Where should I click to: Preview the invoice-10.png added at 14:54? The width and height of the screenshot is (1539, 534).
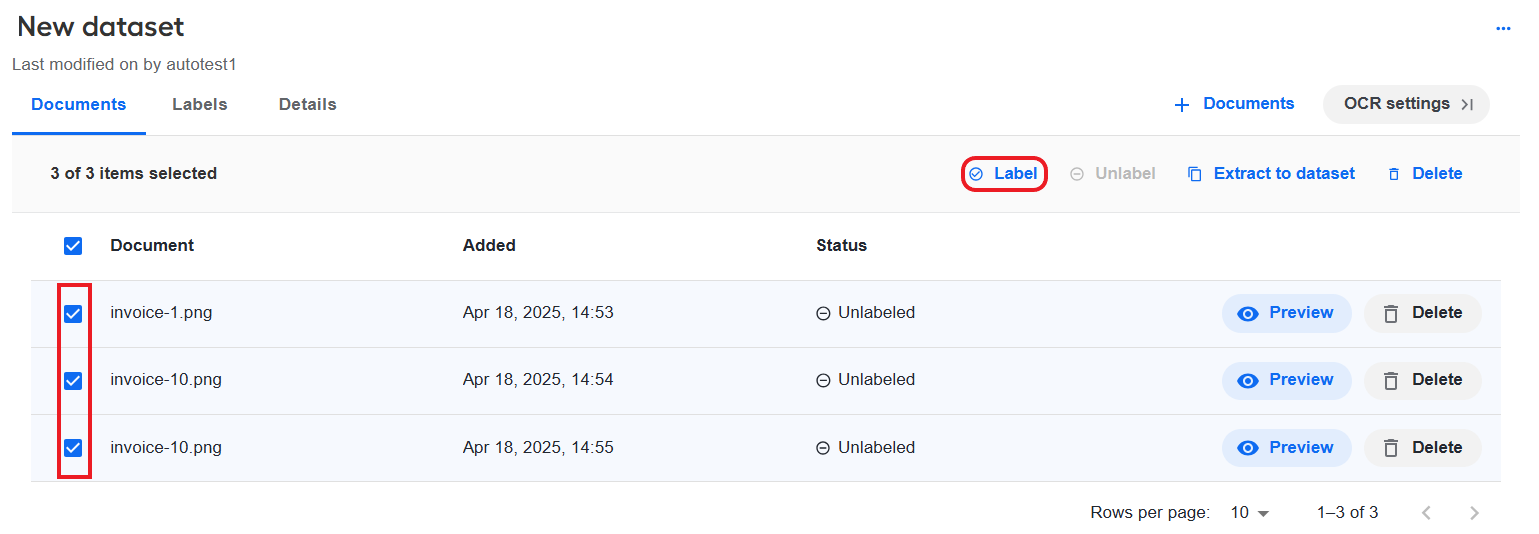point(1286,380)
